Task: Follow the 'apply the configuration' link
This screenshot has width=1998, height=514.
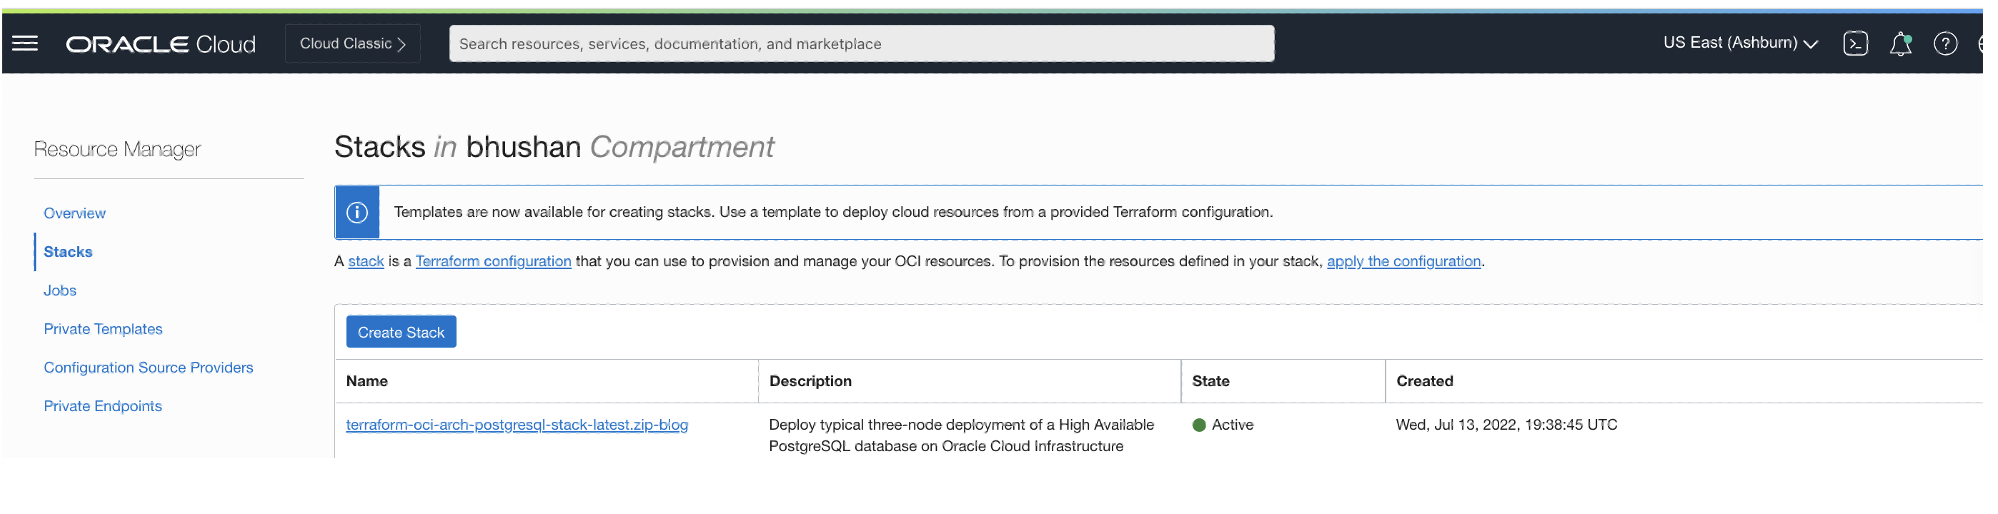Action: (1403, 261)
